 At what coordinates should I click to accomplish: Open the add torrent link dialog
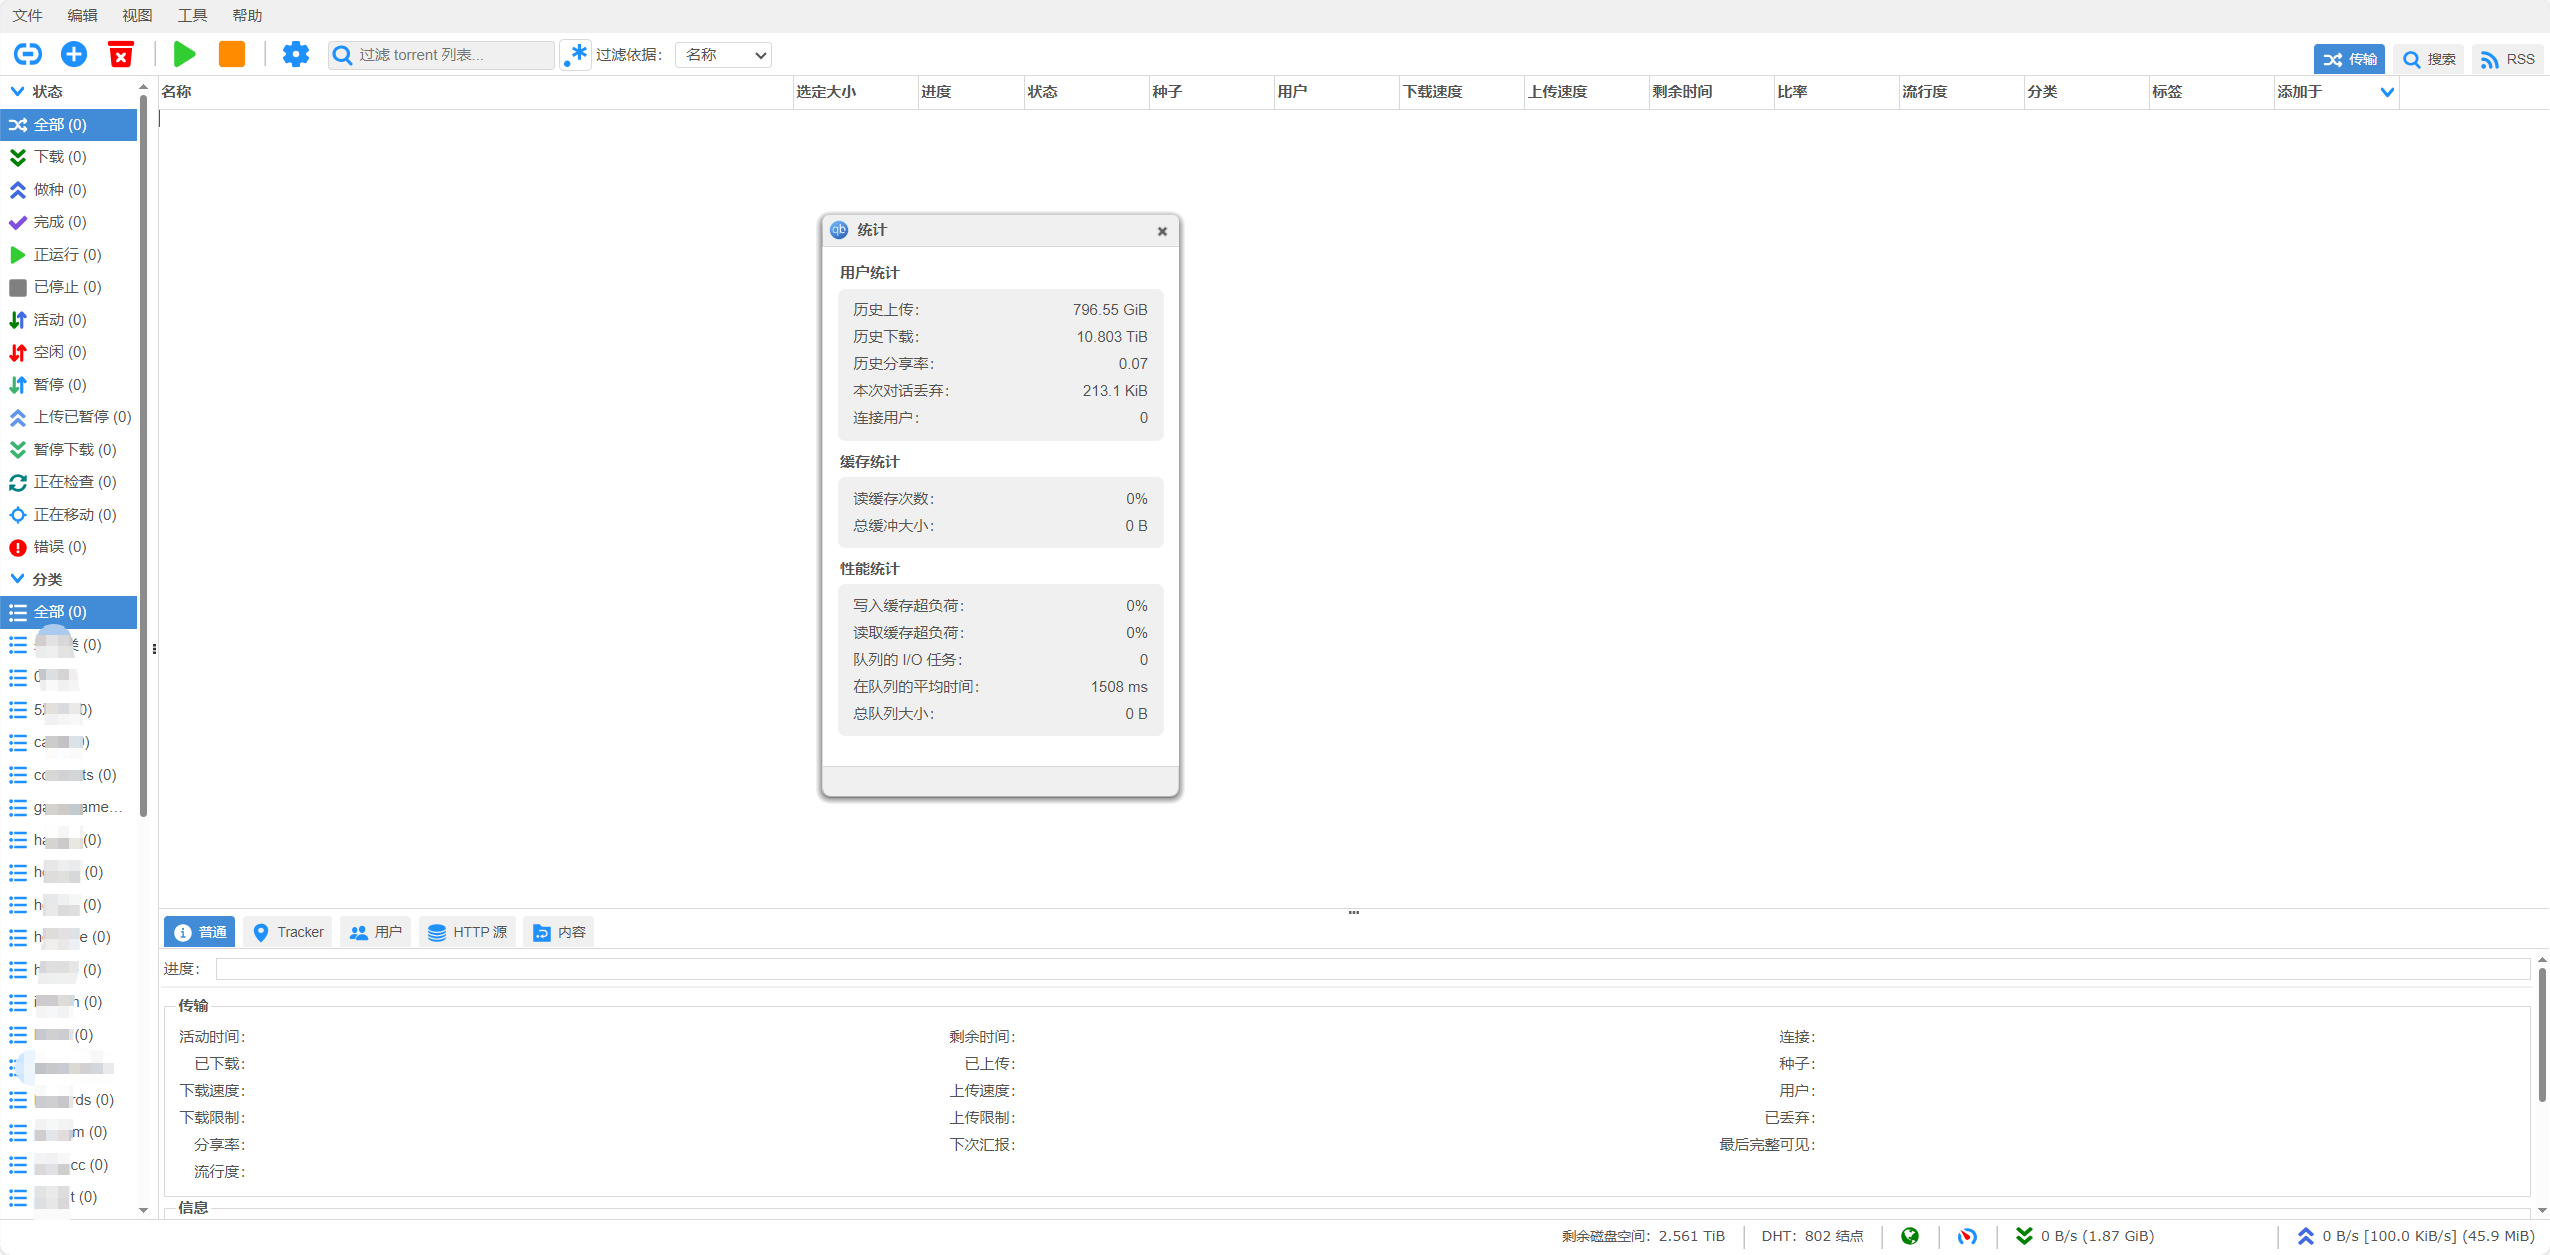[x=28, y=54]
